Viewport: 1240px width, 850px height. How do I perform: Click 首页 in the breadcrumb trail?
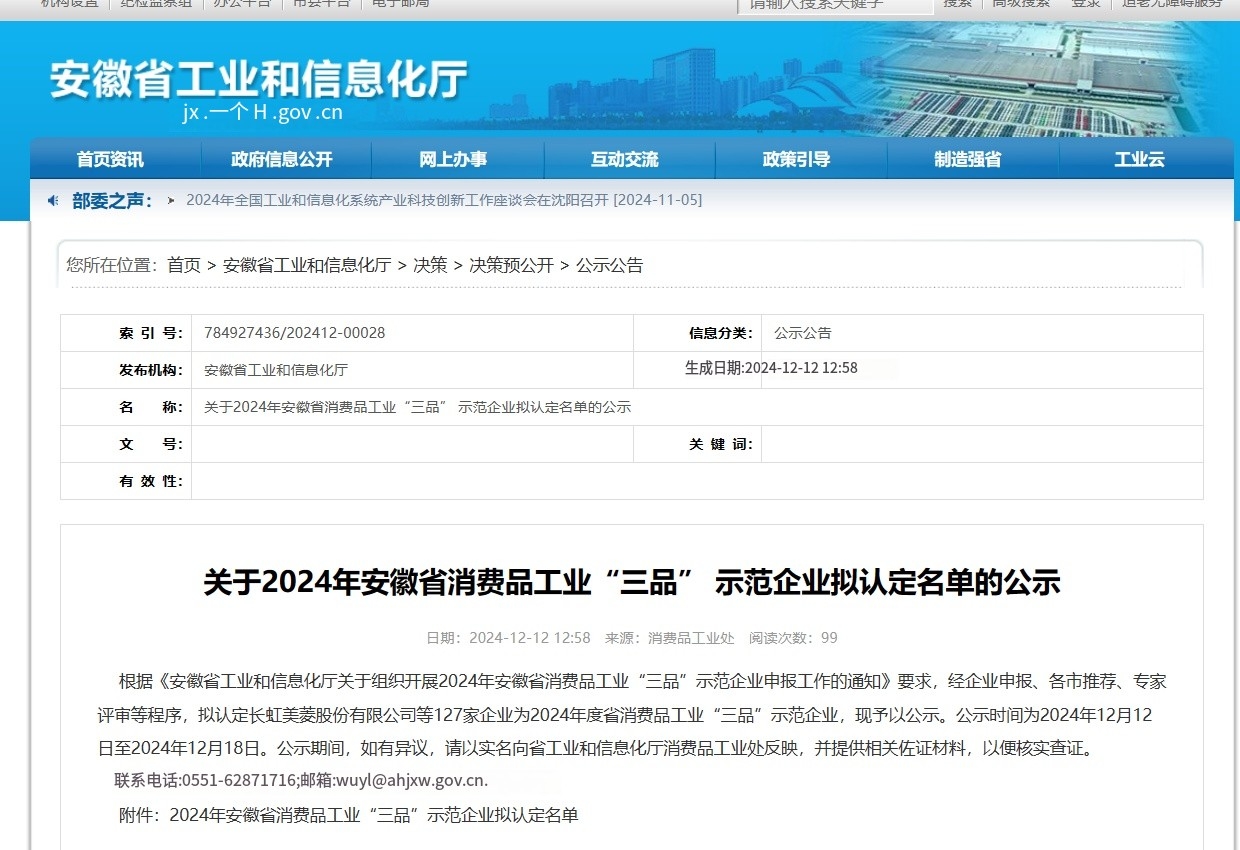coord(184,265)
